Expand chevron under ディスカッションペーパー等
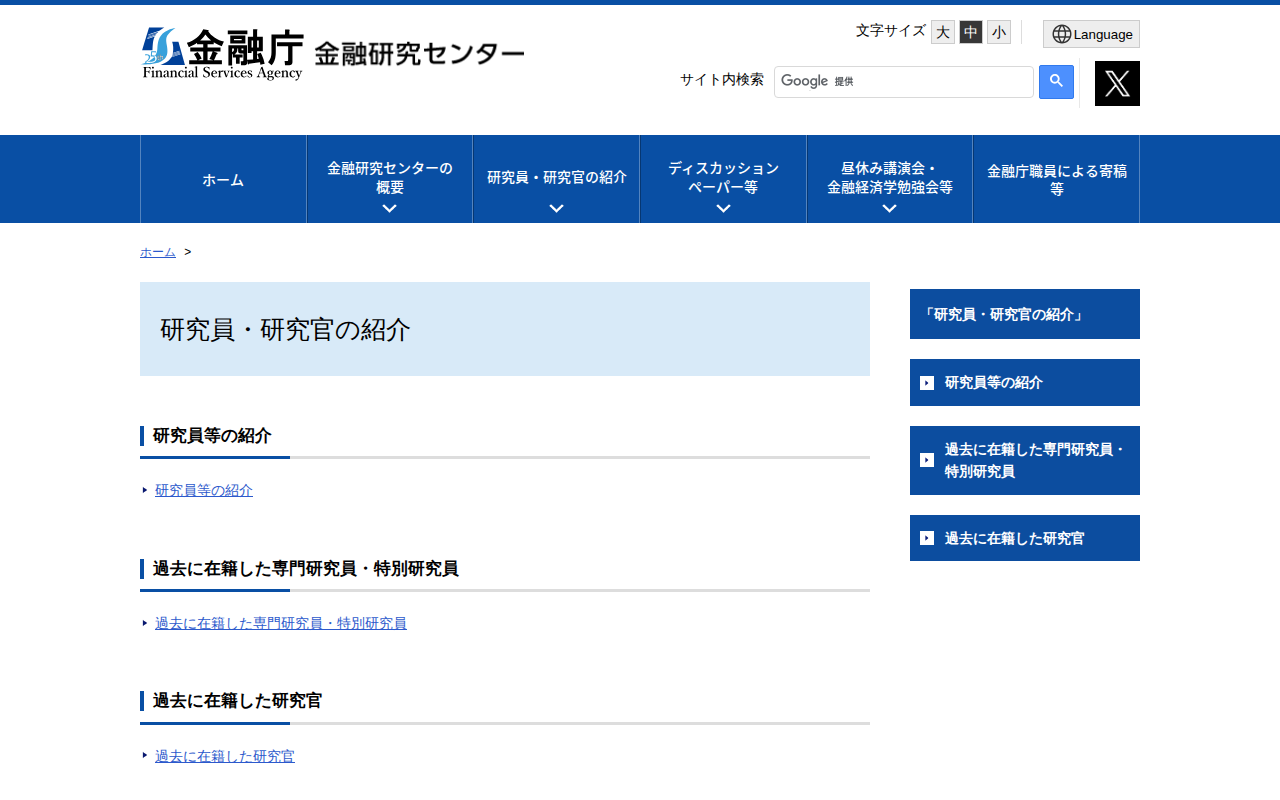 pos(723,208)
